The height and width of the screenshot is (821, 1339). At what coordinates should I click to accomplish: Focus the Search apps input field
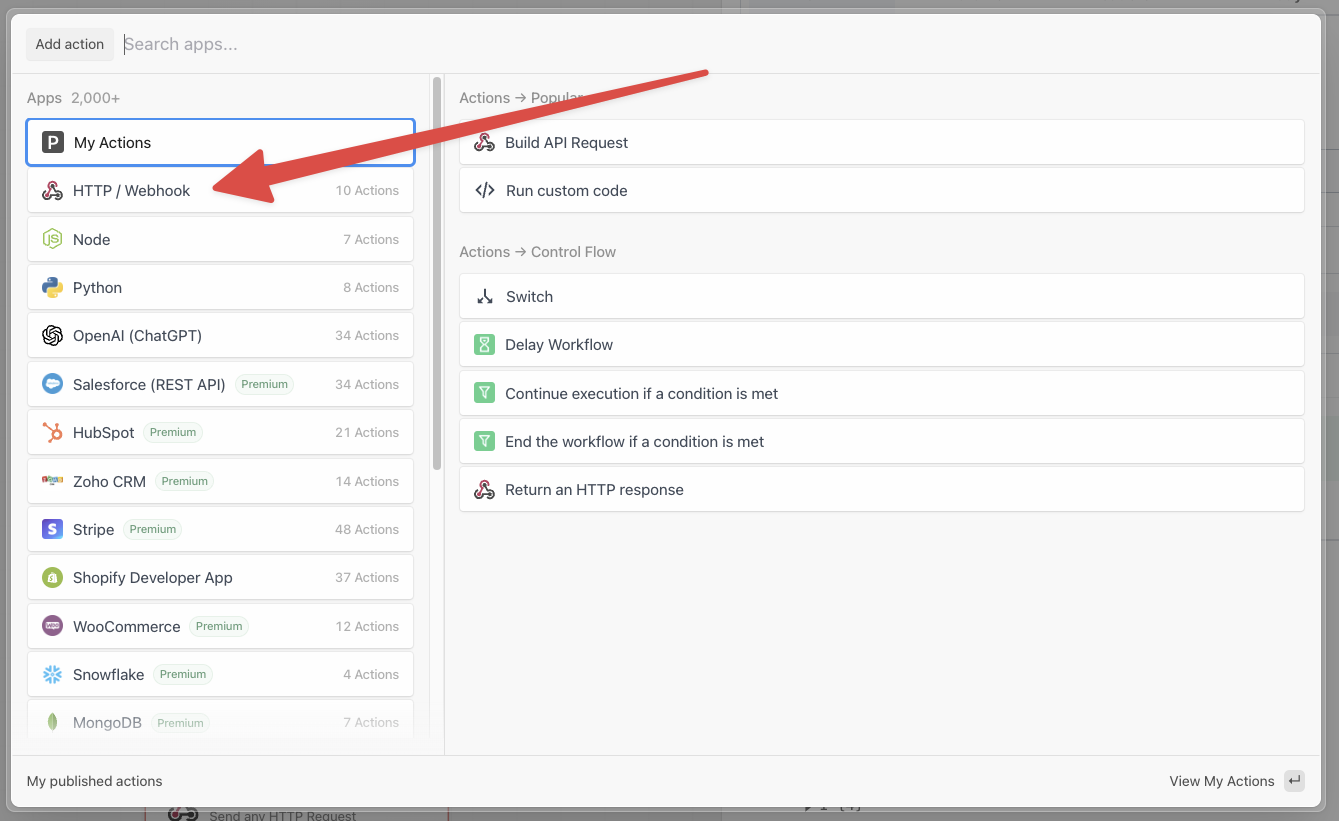click(x=715, y=44)
